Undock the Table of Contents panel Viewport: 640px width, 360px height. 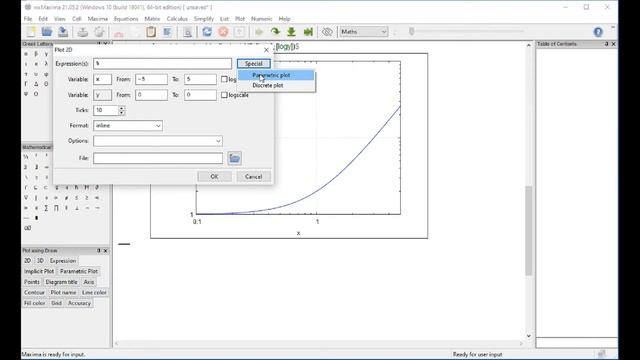[606, 44]
